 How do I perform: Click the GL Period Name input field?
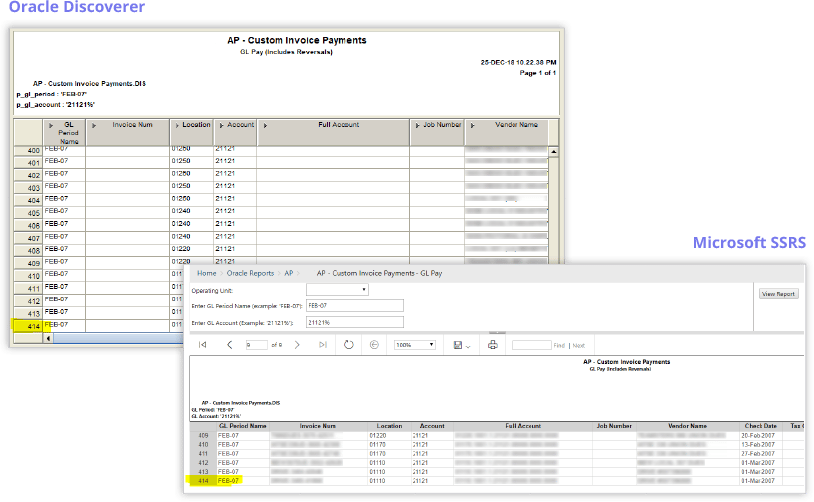(x=355, y=306)
